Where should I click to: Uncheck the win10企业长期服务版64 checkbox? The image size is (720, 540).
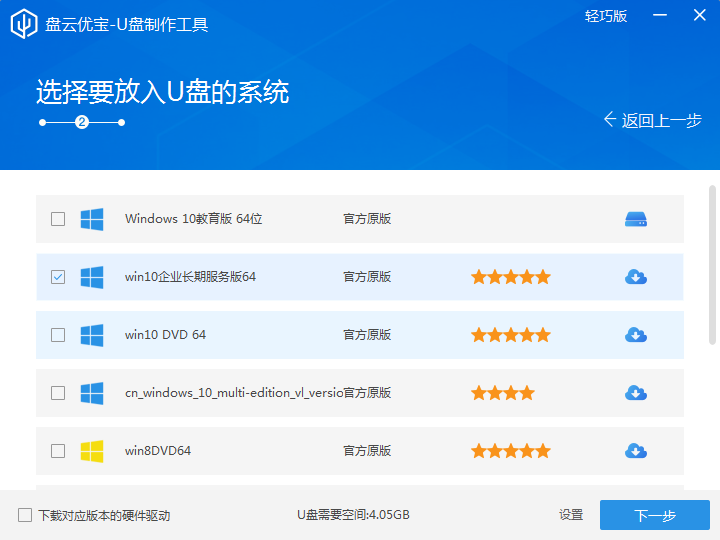58,277
